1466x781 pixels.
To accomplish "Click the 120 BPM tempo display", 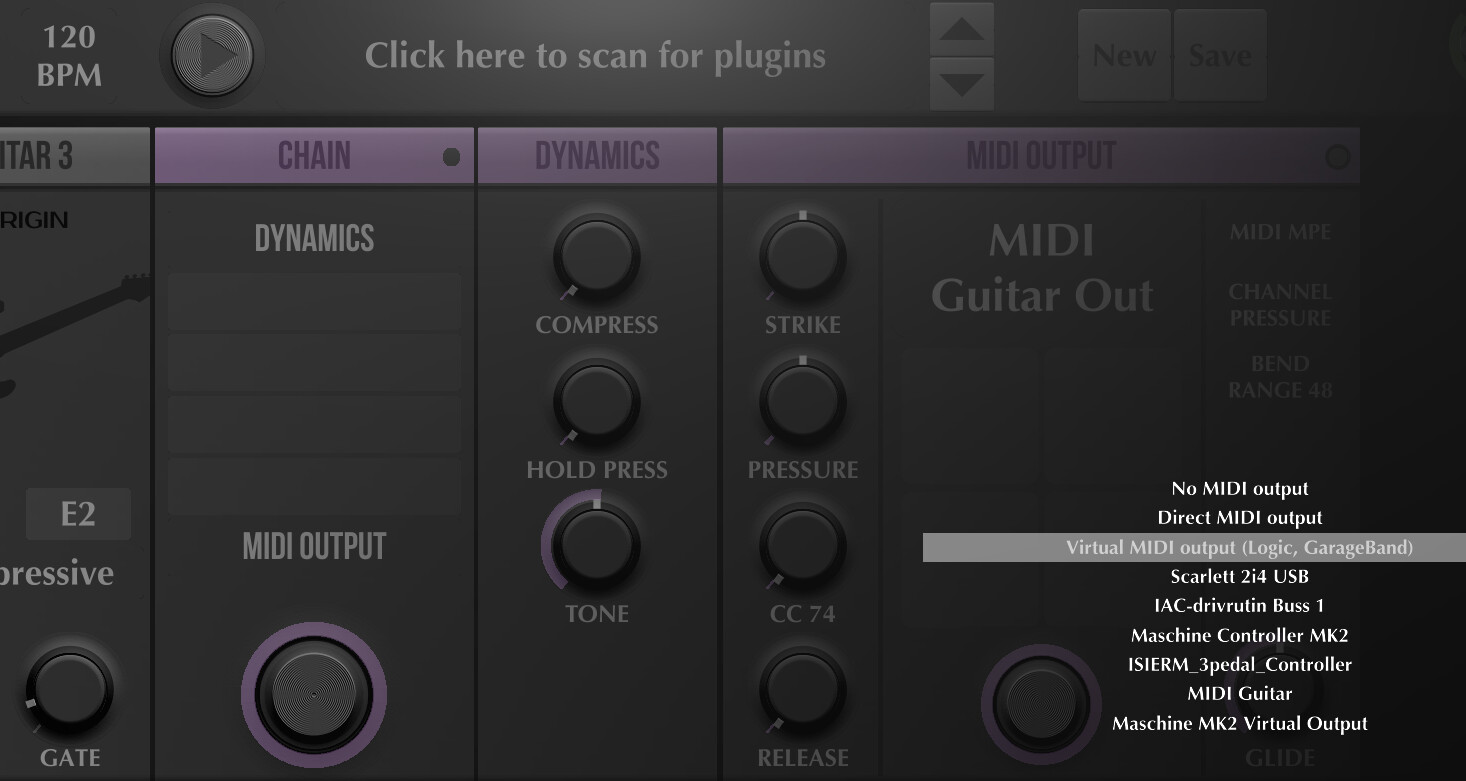I will click(69, 56).
